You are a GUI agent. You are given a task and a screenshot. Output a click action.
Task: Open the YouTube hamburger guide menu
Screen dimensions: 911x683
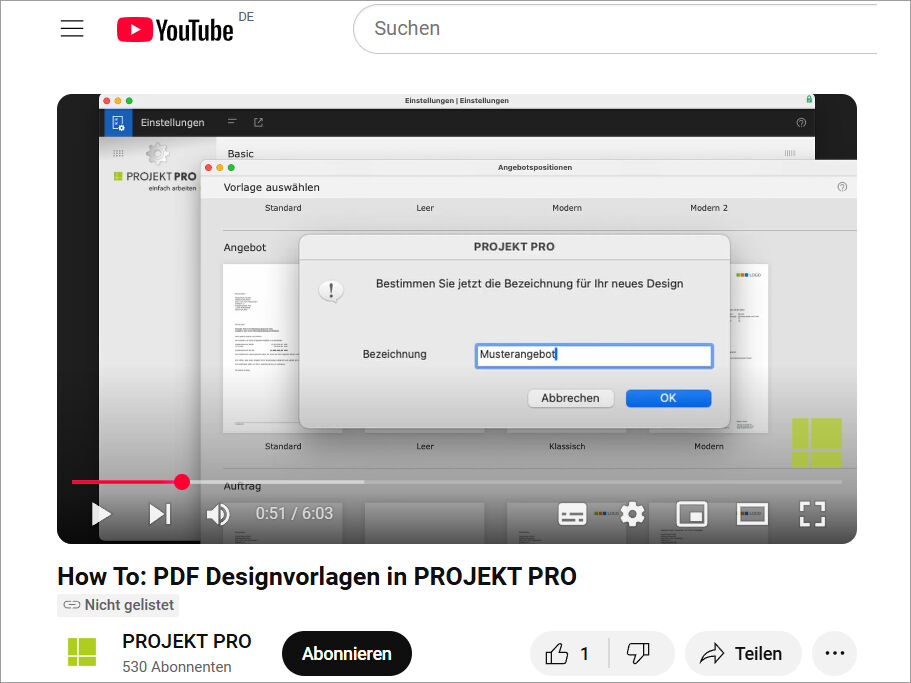(72, 28)
